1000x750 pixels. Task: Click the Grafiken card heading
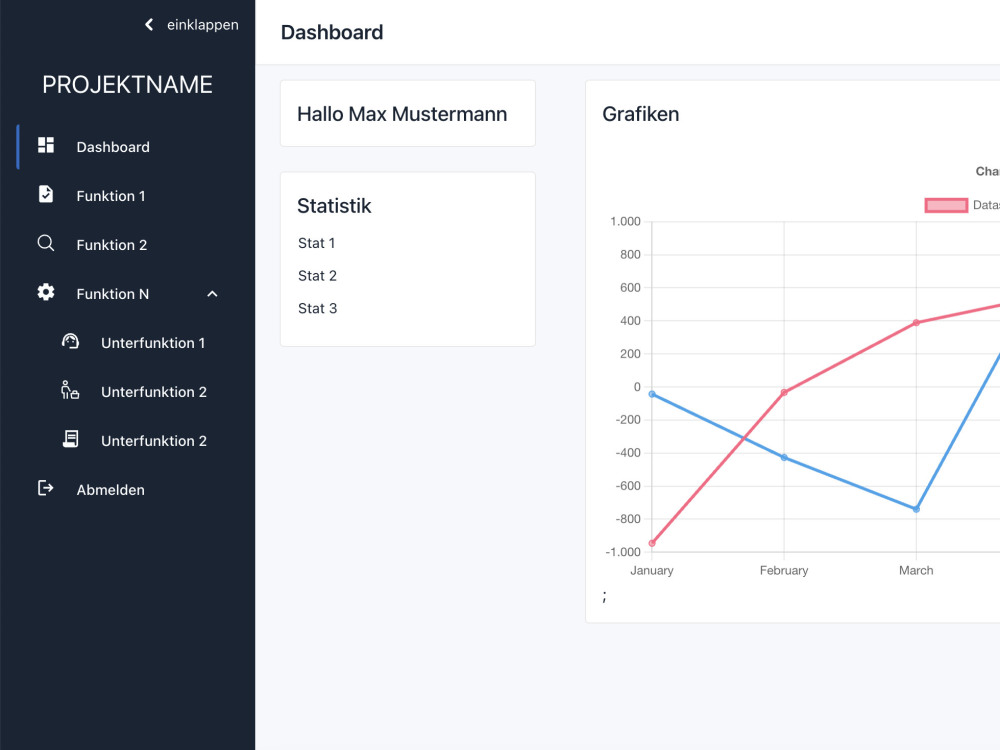pos(640,114)
